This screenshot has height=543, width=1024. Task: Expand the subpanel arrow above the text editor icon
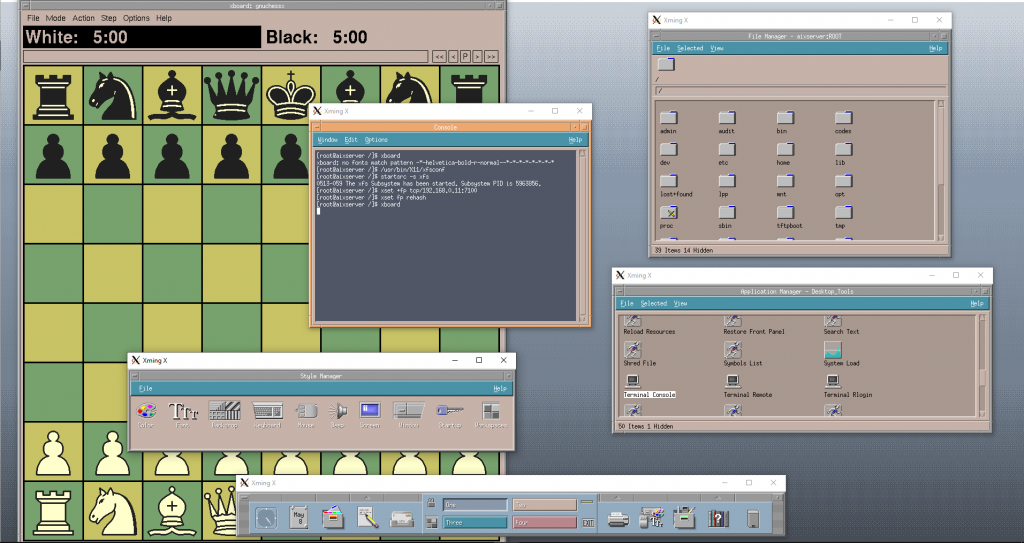[367, 497]
